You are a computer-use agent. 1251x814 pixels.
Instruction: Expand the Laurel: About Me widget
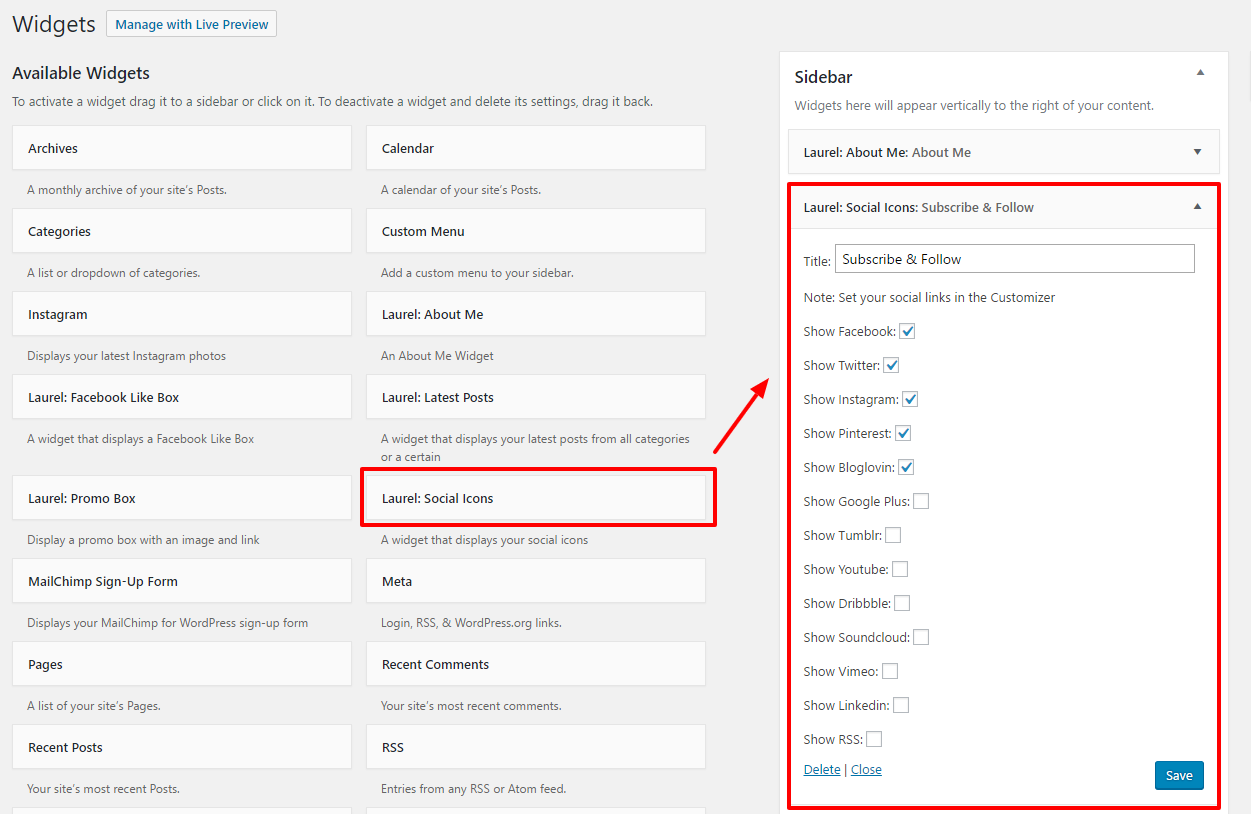[x=1197, y=152]
